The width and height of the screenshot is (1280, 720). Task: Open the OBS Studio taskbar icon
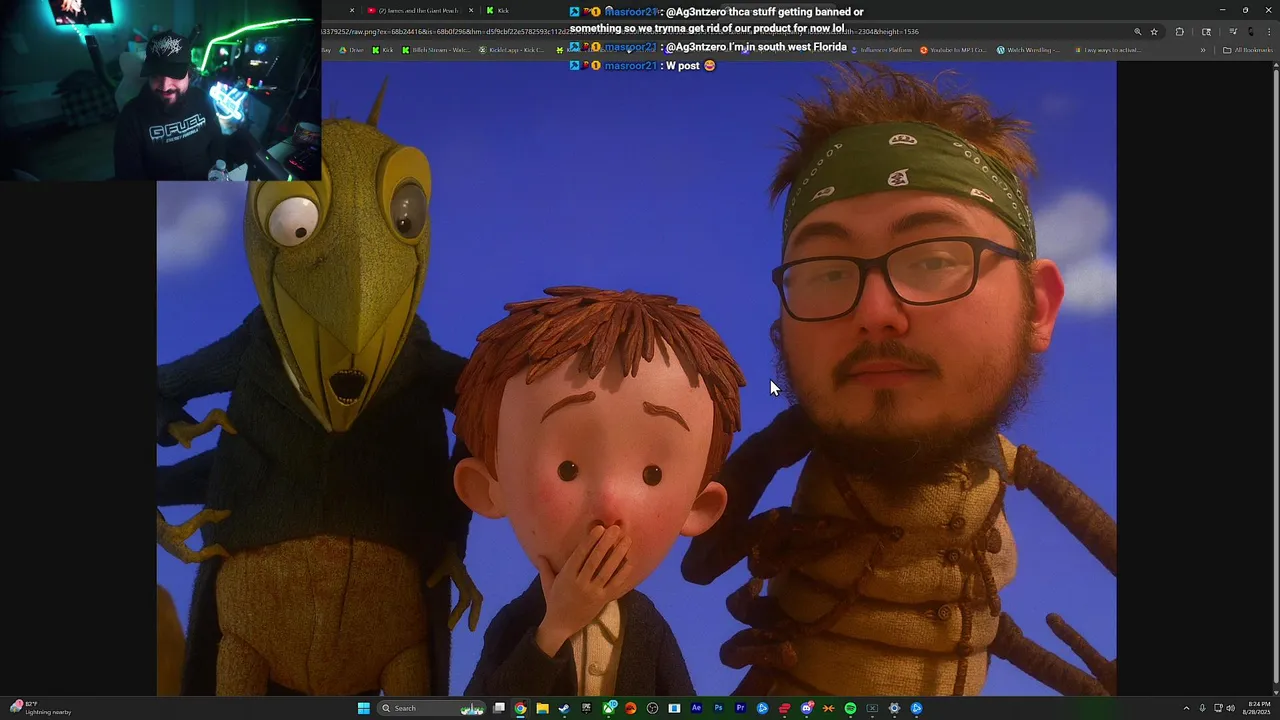tap(652, 708)
